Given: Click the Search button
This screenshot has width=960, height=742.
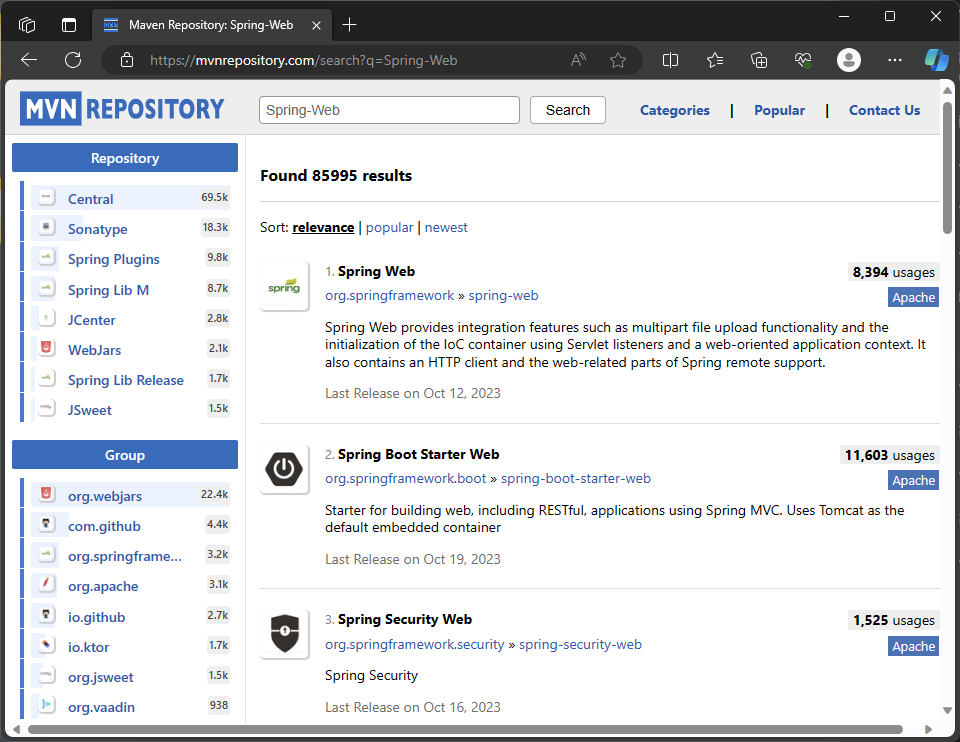Looking at the screenshot, I should tap(568, 110).
